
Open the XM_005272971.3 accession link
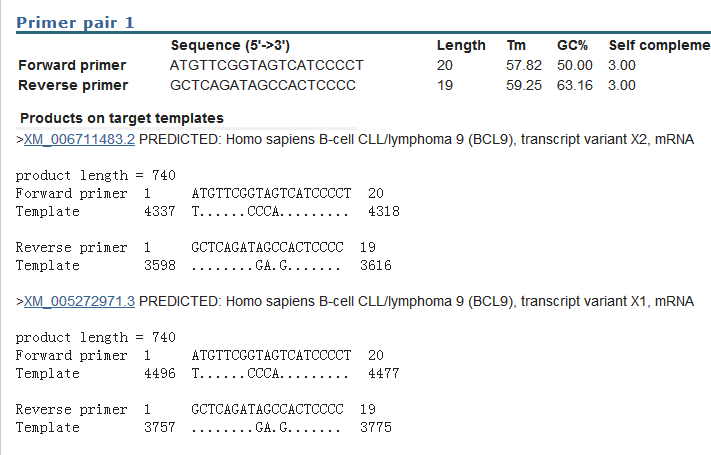tap(79, 301)
